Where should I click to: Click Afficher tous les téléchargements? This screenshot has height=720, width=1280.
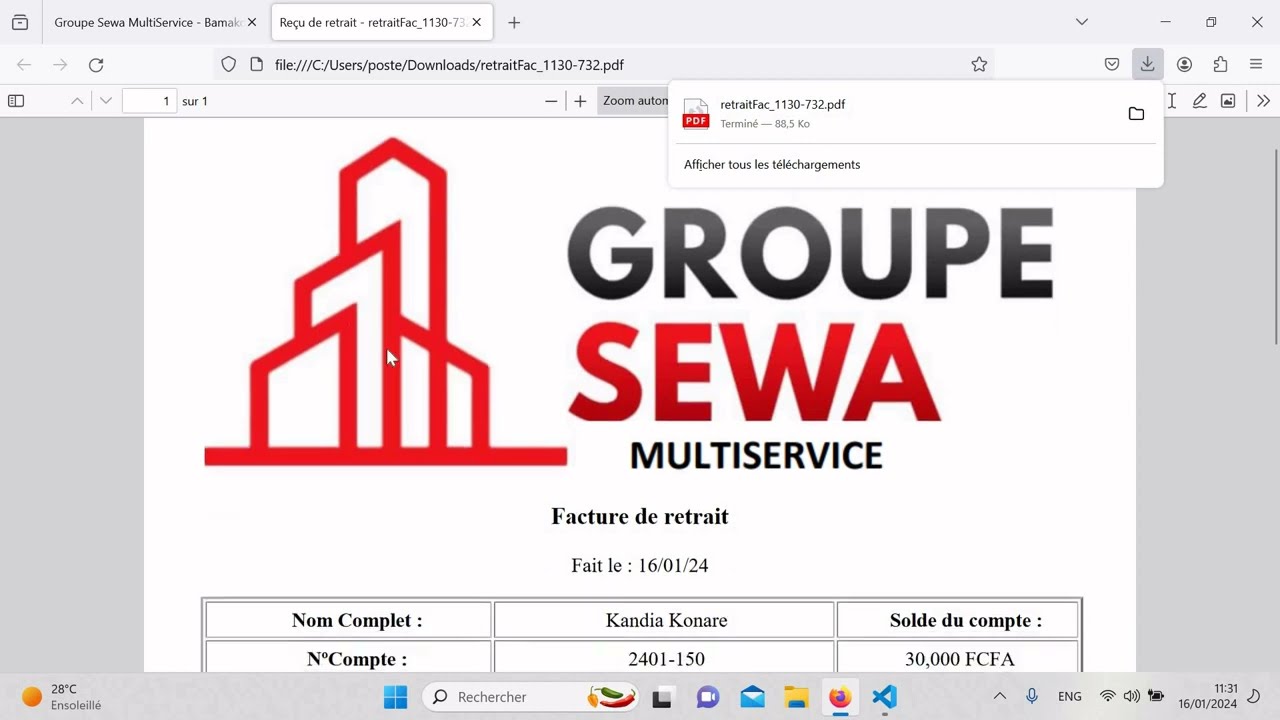click(772, 164)
